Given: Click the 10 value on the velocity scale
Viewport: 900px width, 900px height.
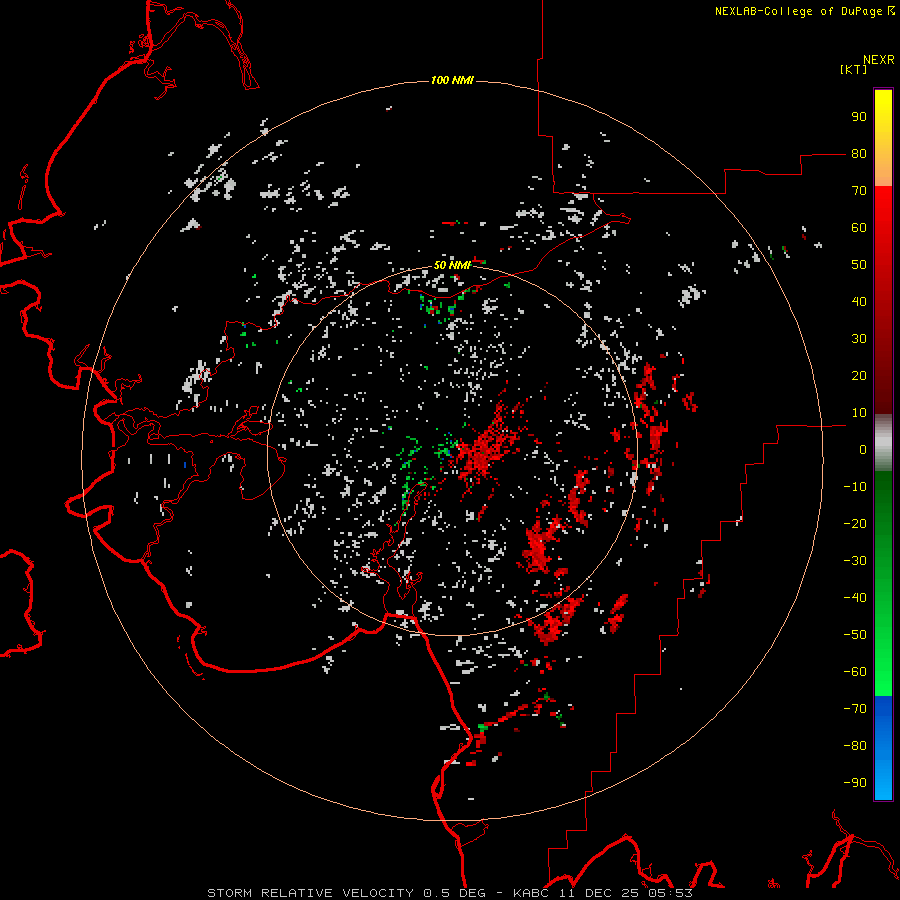Looking at the screenshot, I should (x=859, y=413).
